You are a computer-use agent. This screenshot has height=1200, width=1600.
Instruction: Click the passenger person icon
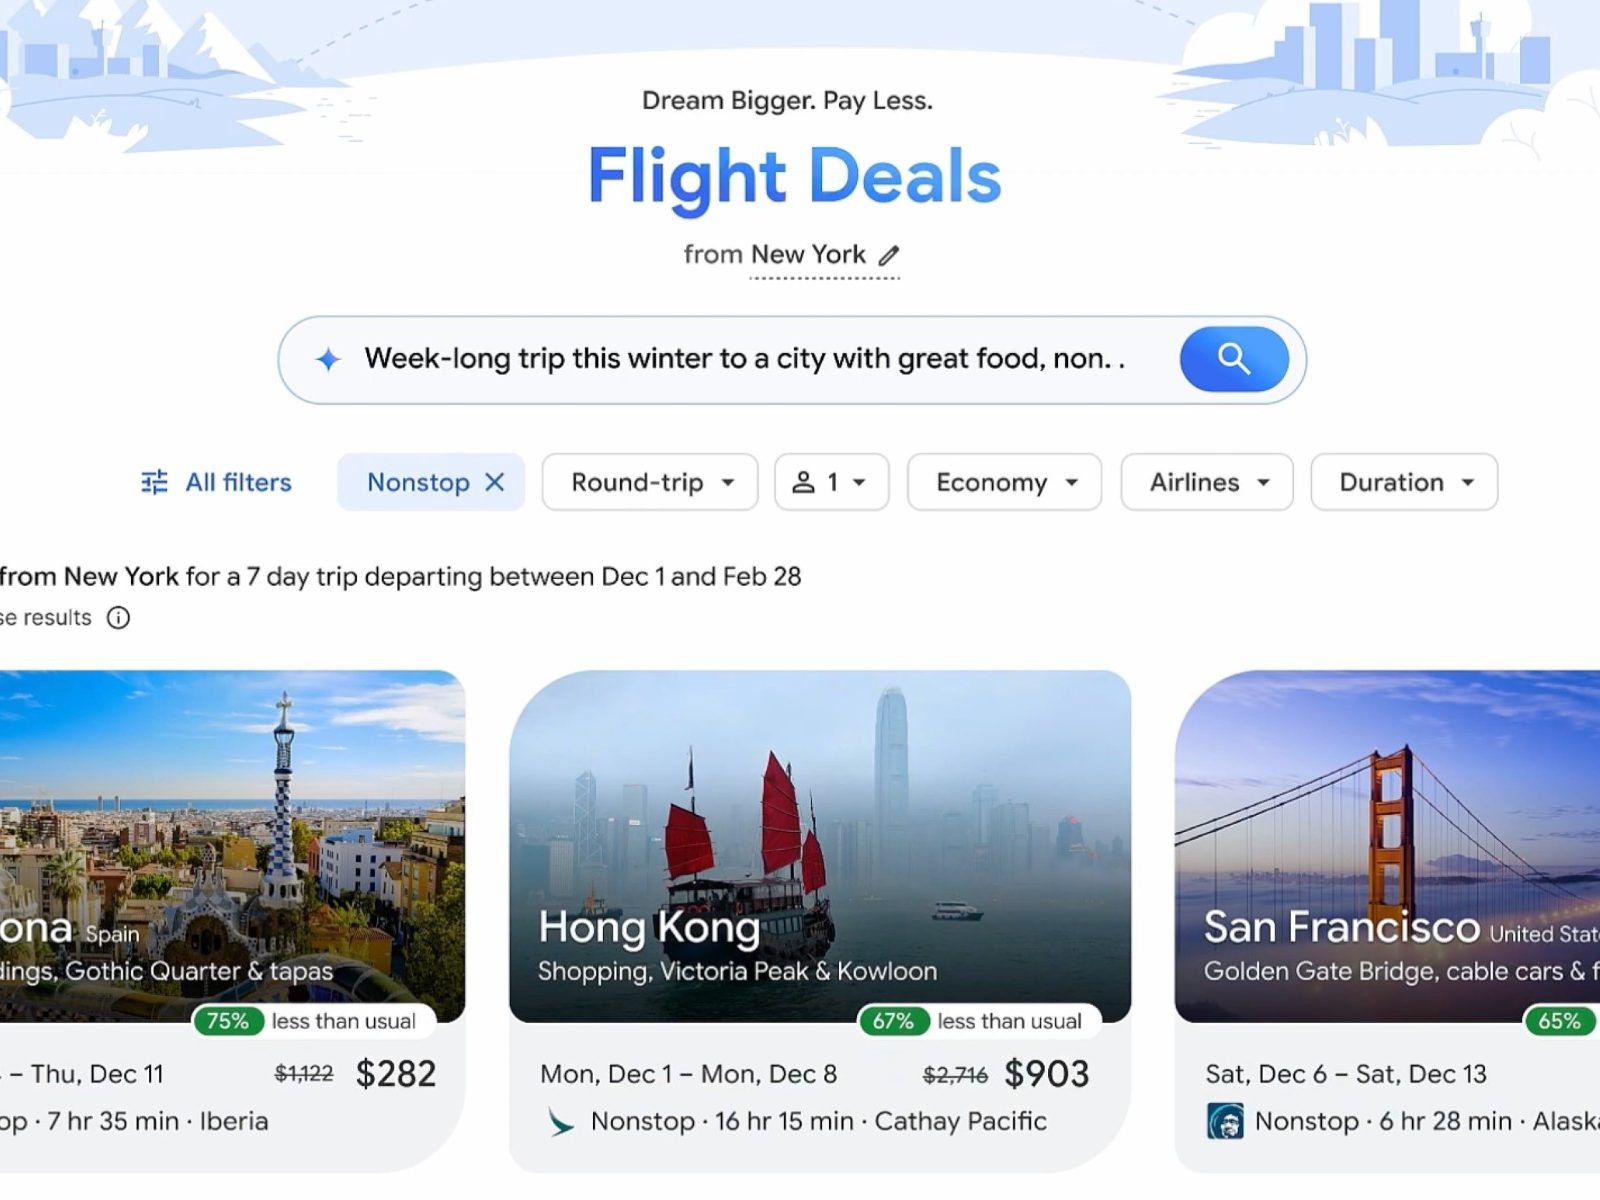(x=803, y=482)
